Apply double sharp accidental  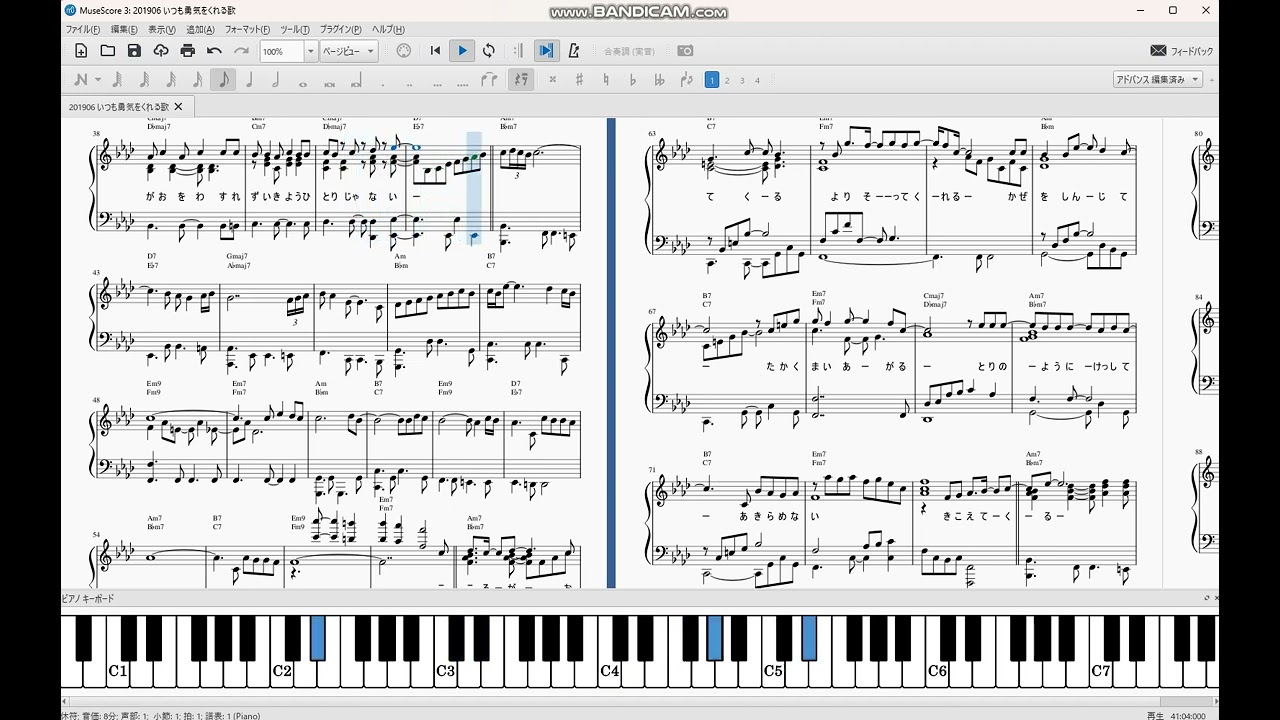(552, 80)
